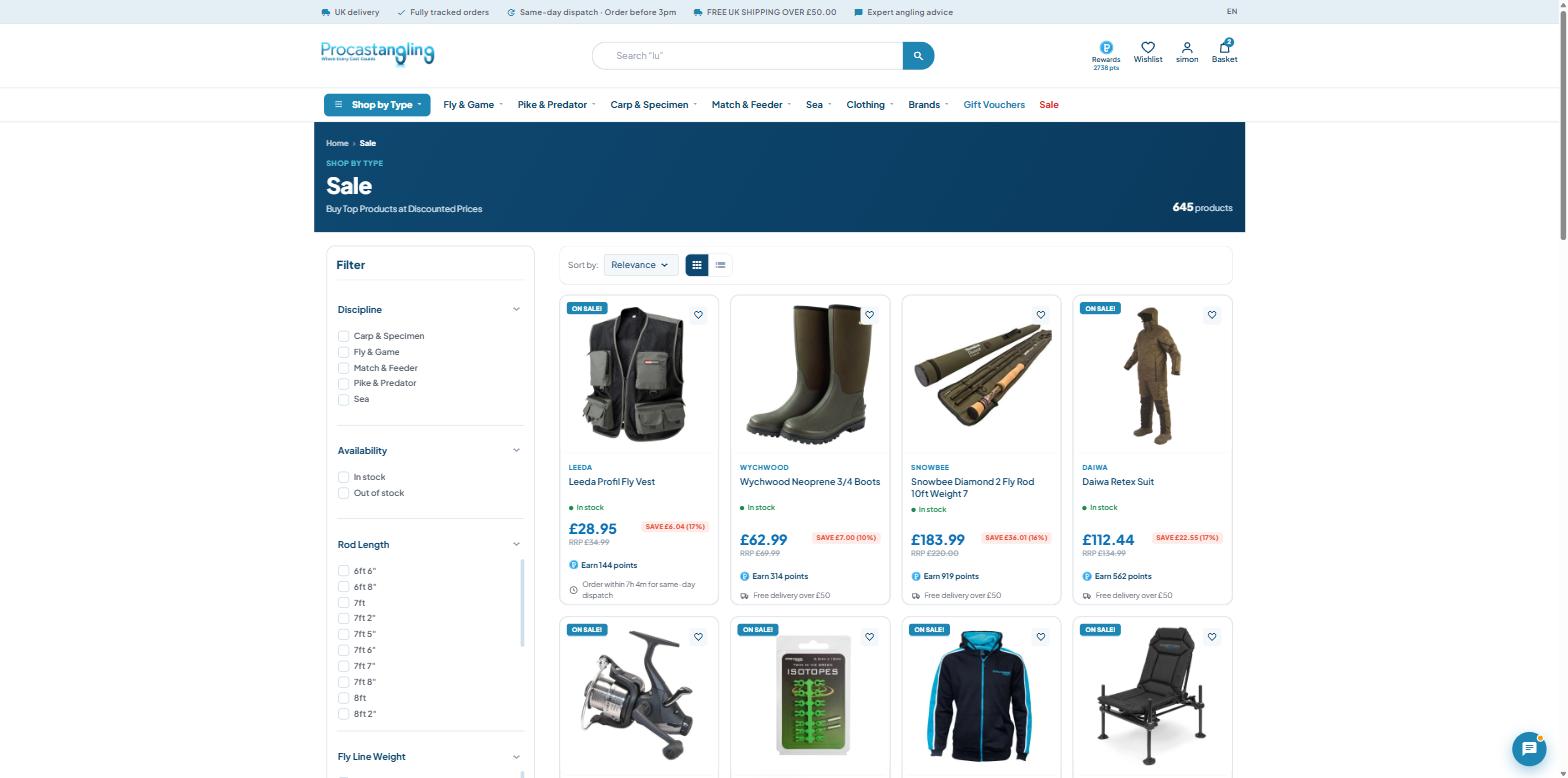Open the Sea navigation menu
The image size is (1568, 778).
[x=818, y=105]
